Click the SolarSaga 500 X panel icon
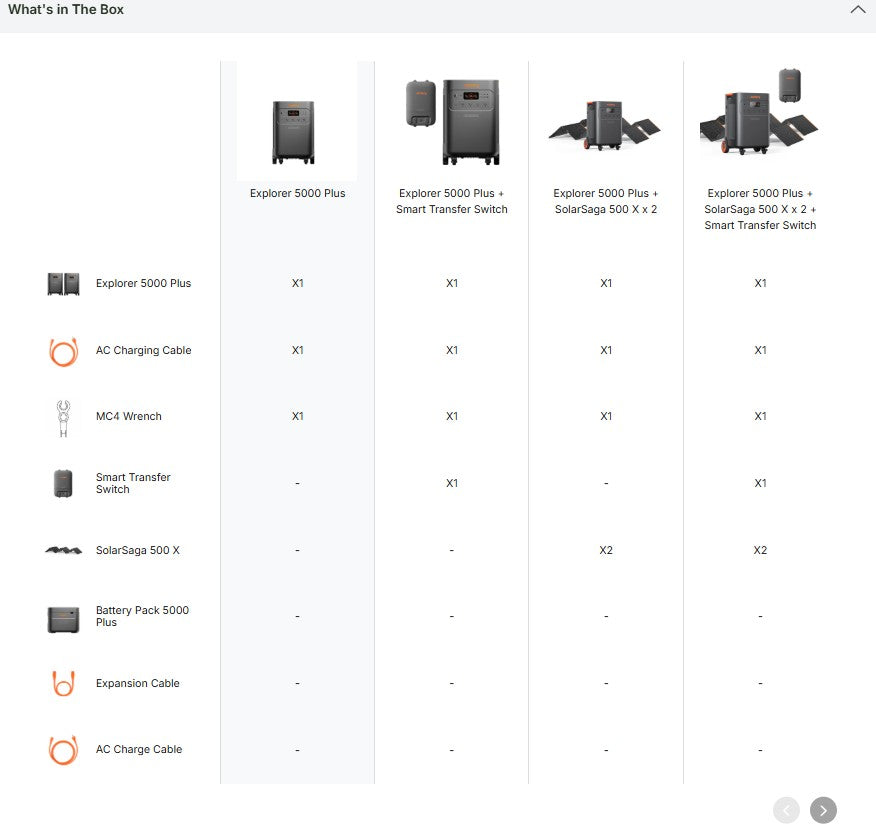The image size is (876, 831). (63, 550)
